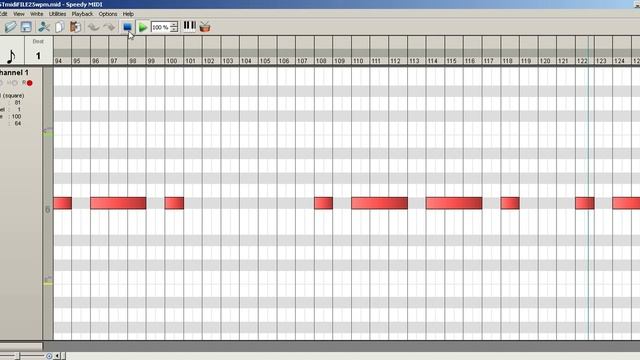Open the Options menu
Viewport: 640px width, 360px height.
(x=108, y=14)
